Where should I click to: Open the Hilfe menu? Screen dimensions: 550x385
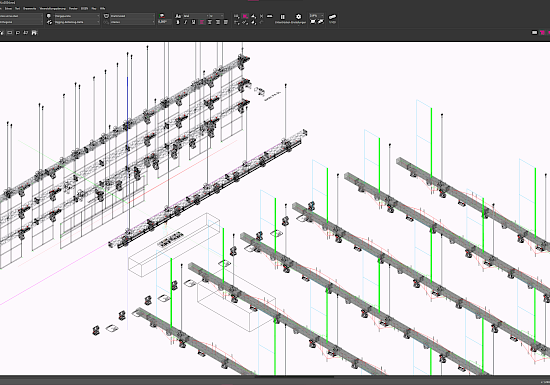102,8
